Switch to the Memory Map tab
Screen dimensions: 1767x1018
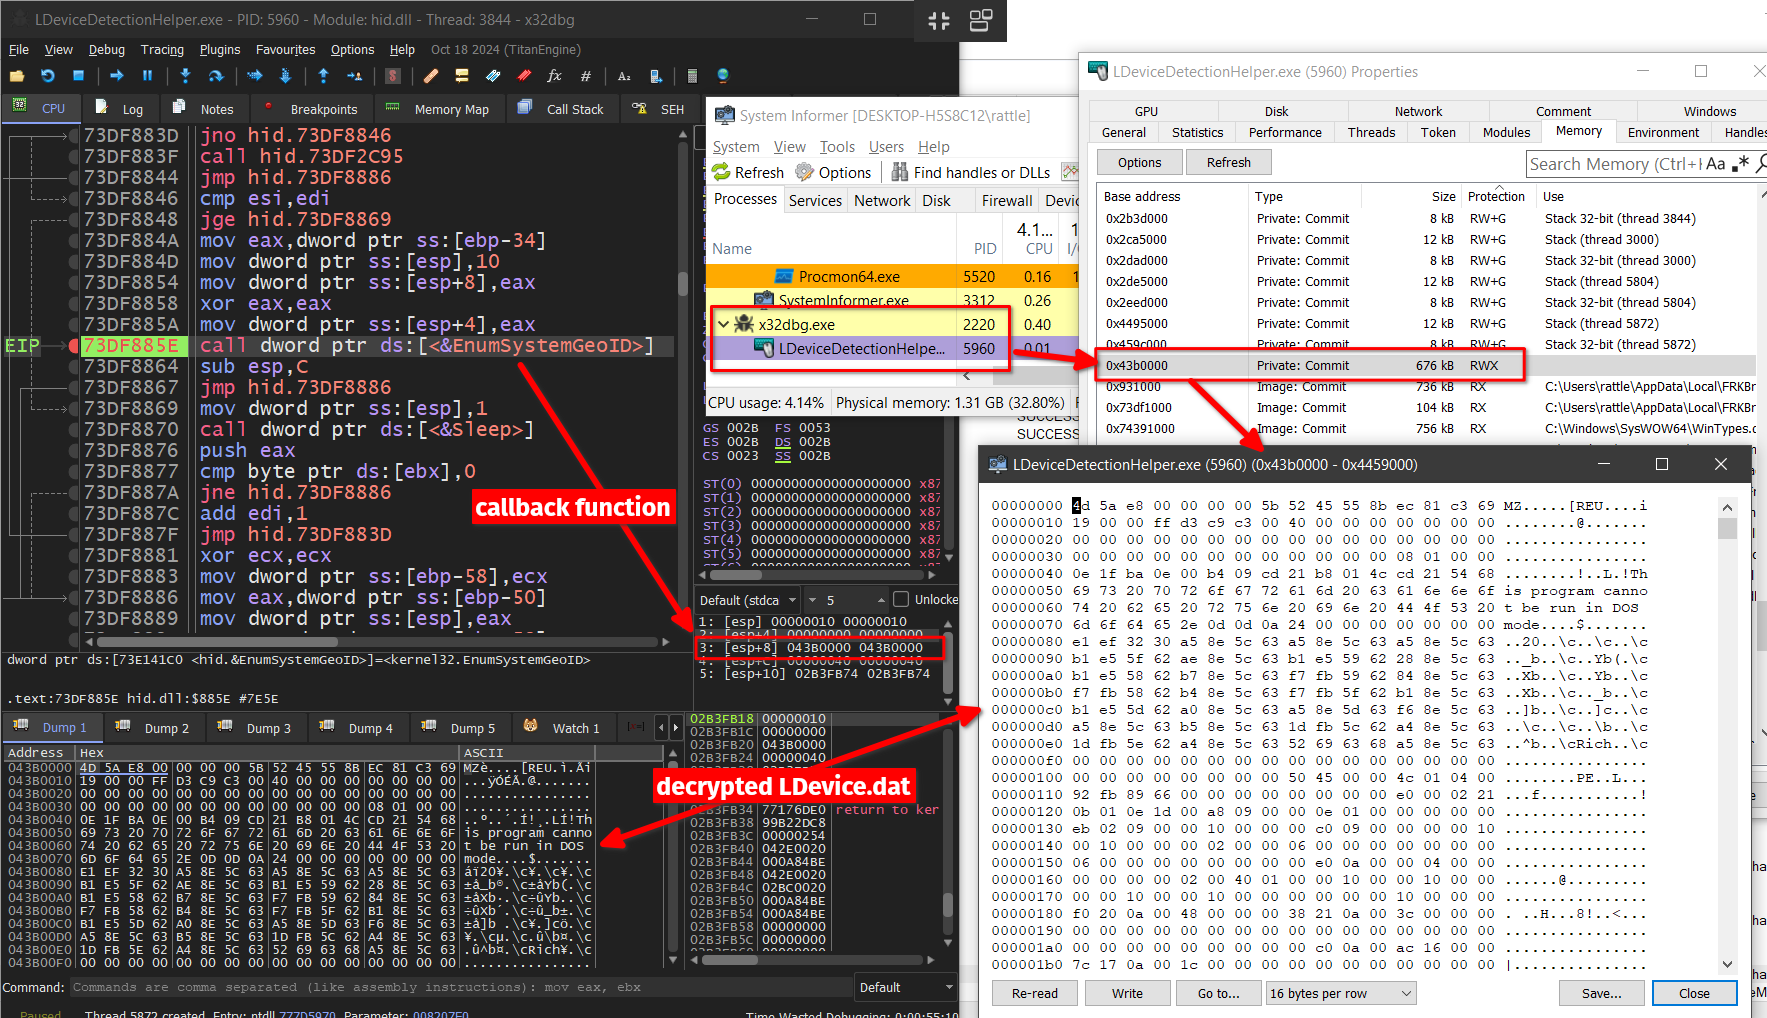click(438, 109)
